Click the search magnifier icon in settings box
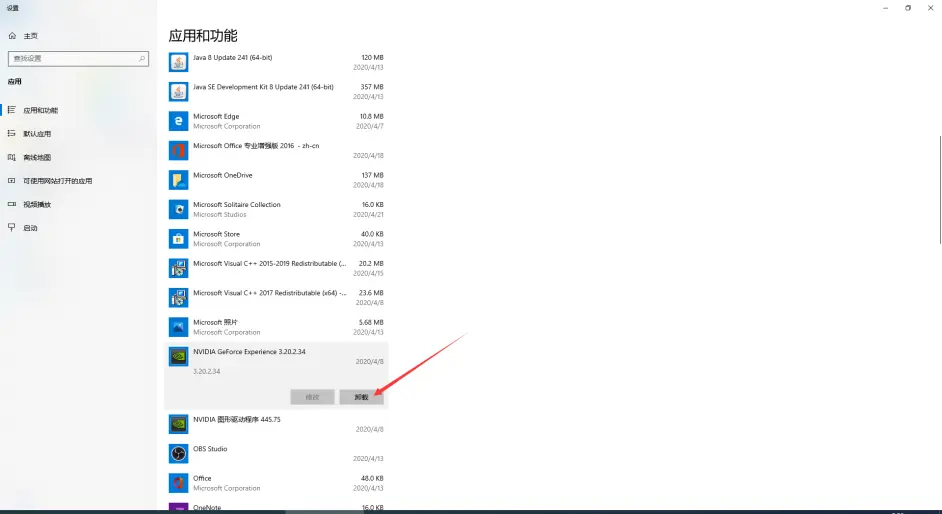The height and width of the screenshot is (514, 942). click(142, 59)
